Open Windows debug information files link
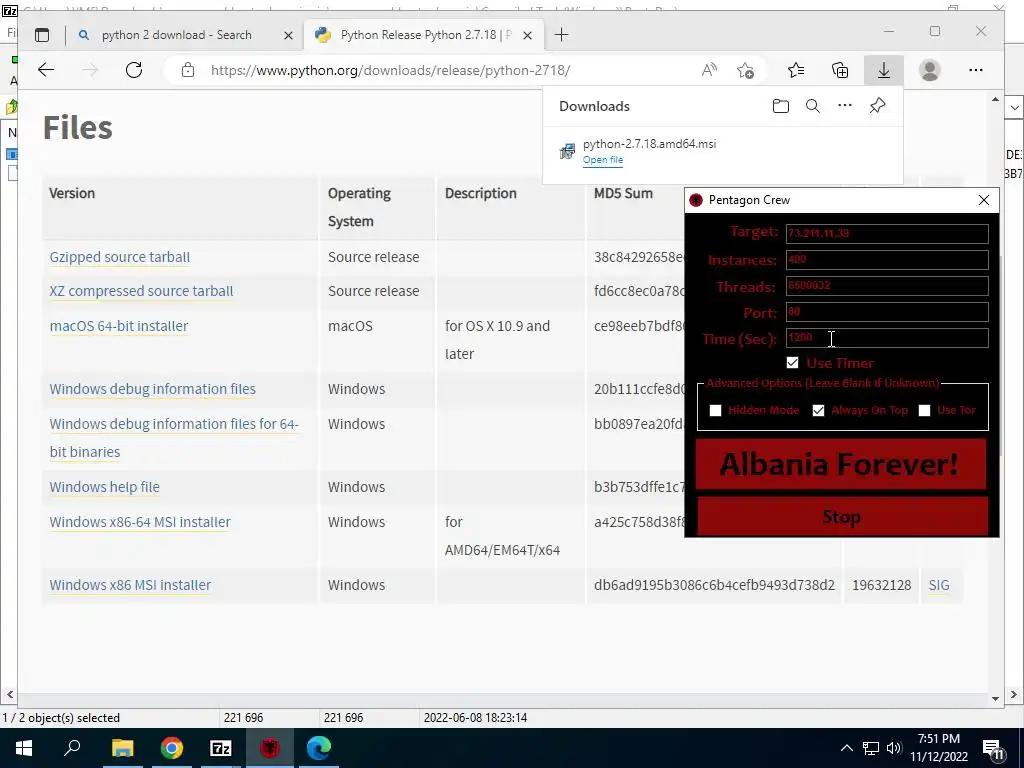The image size is (1024, 768). 152,389
